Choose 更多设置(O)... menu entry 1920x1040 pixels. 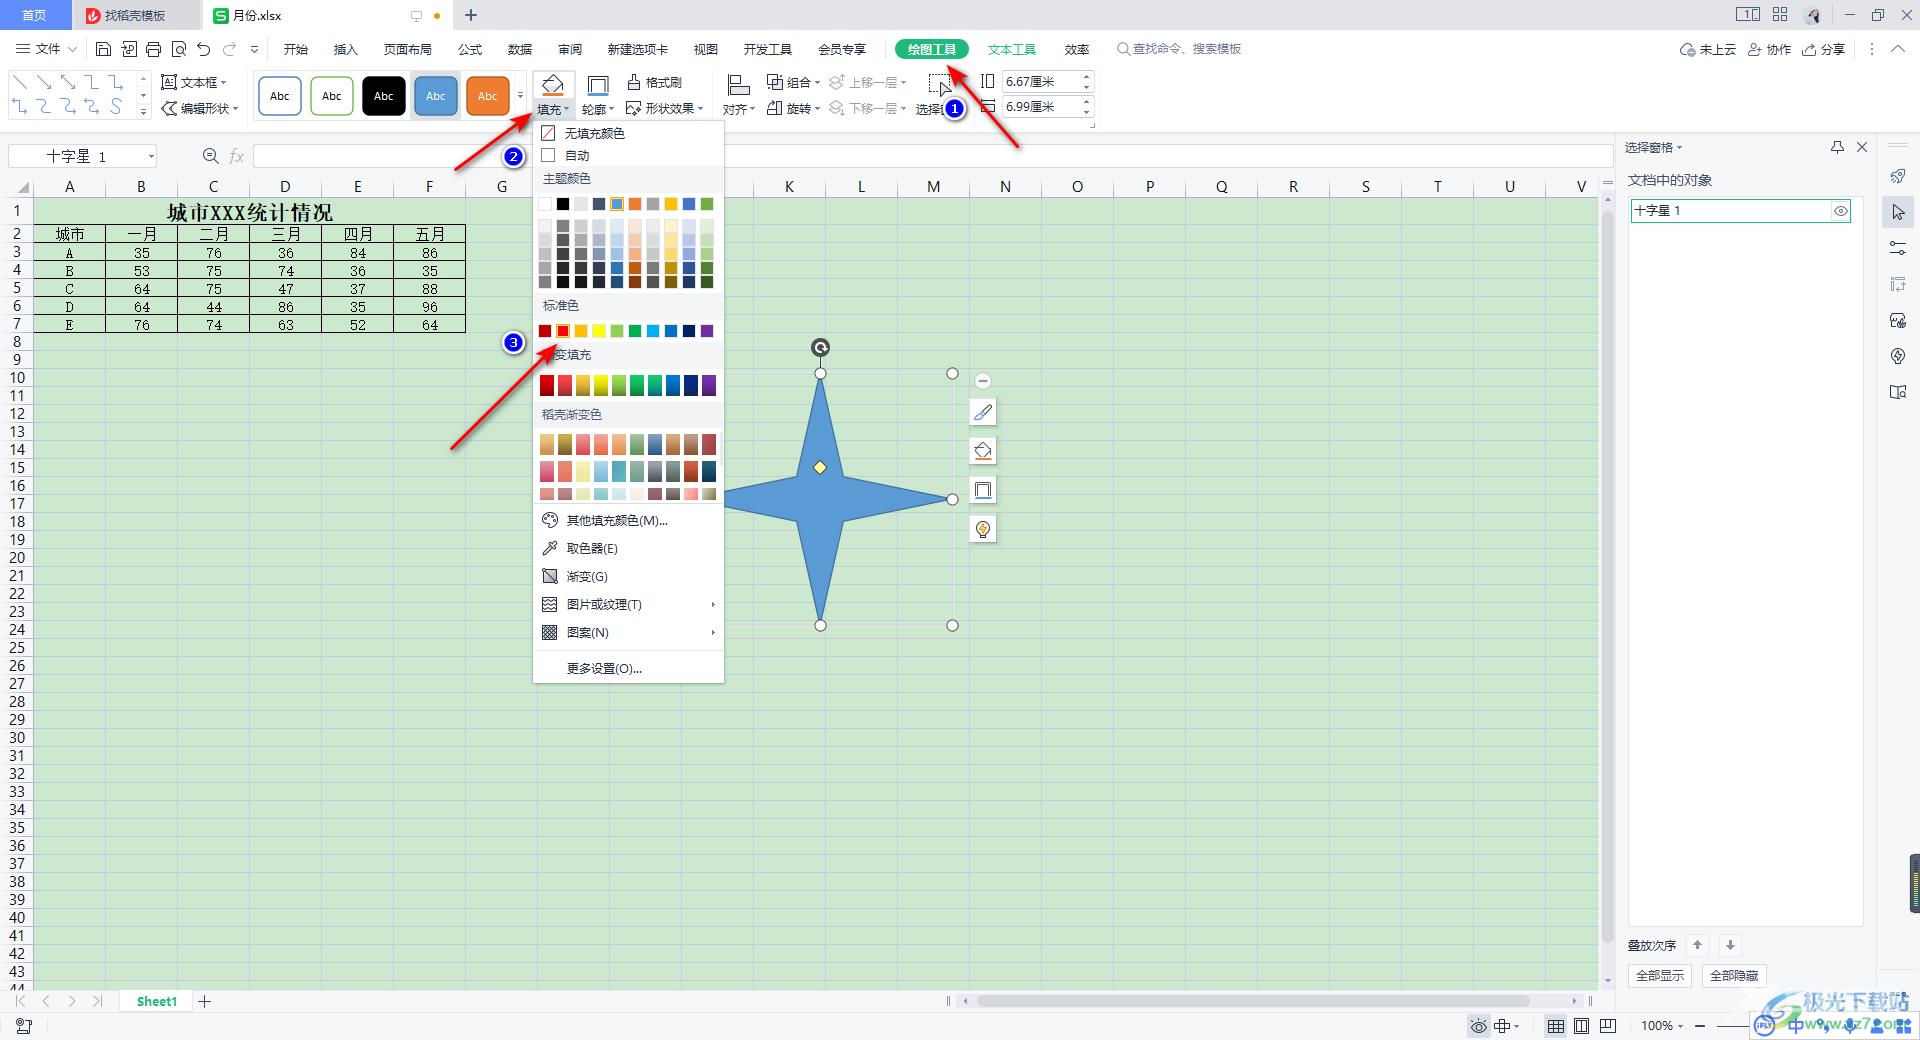pos(604,668)
